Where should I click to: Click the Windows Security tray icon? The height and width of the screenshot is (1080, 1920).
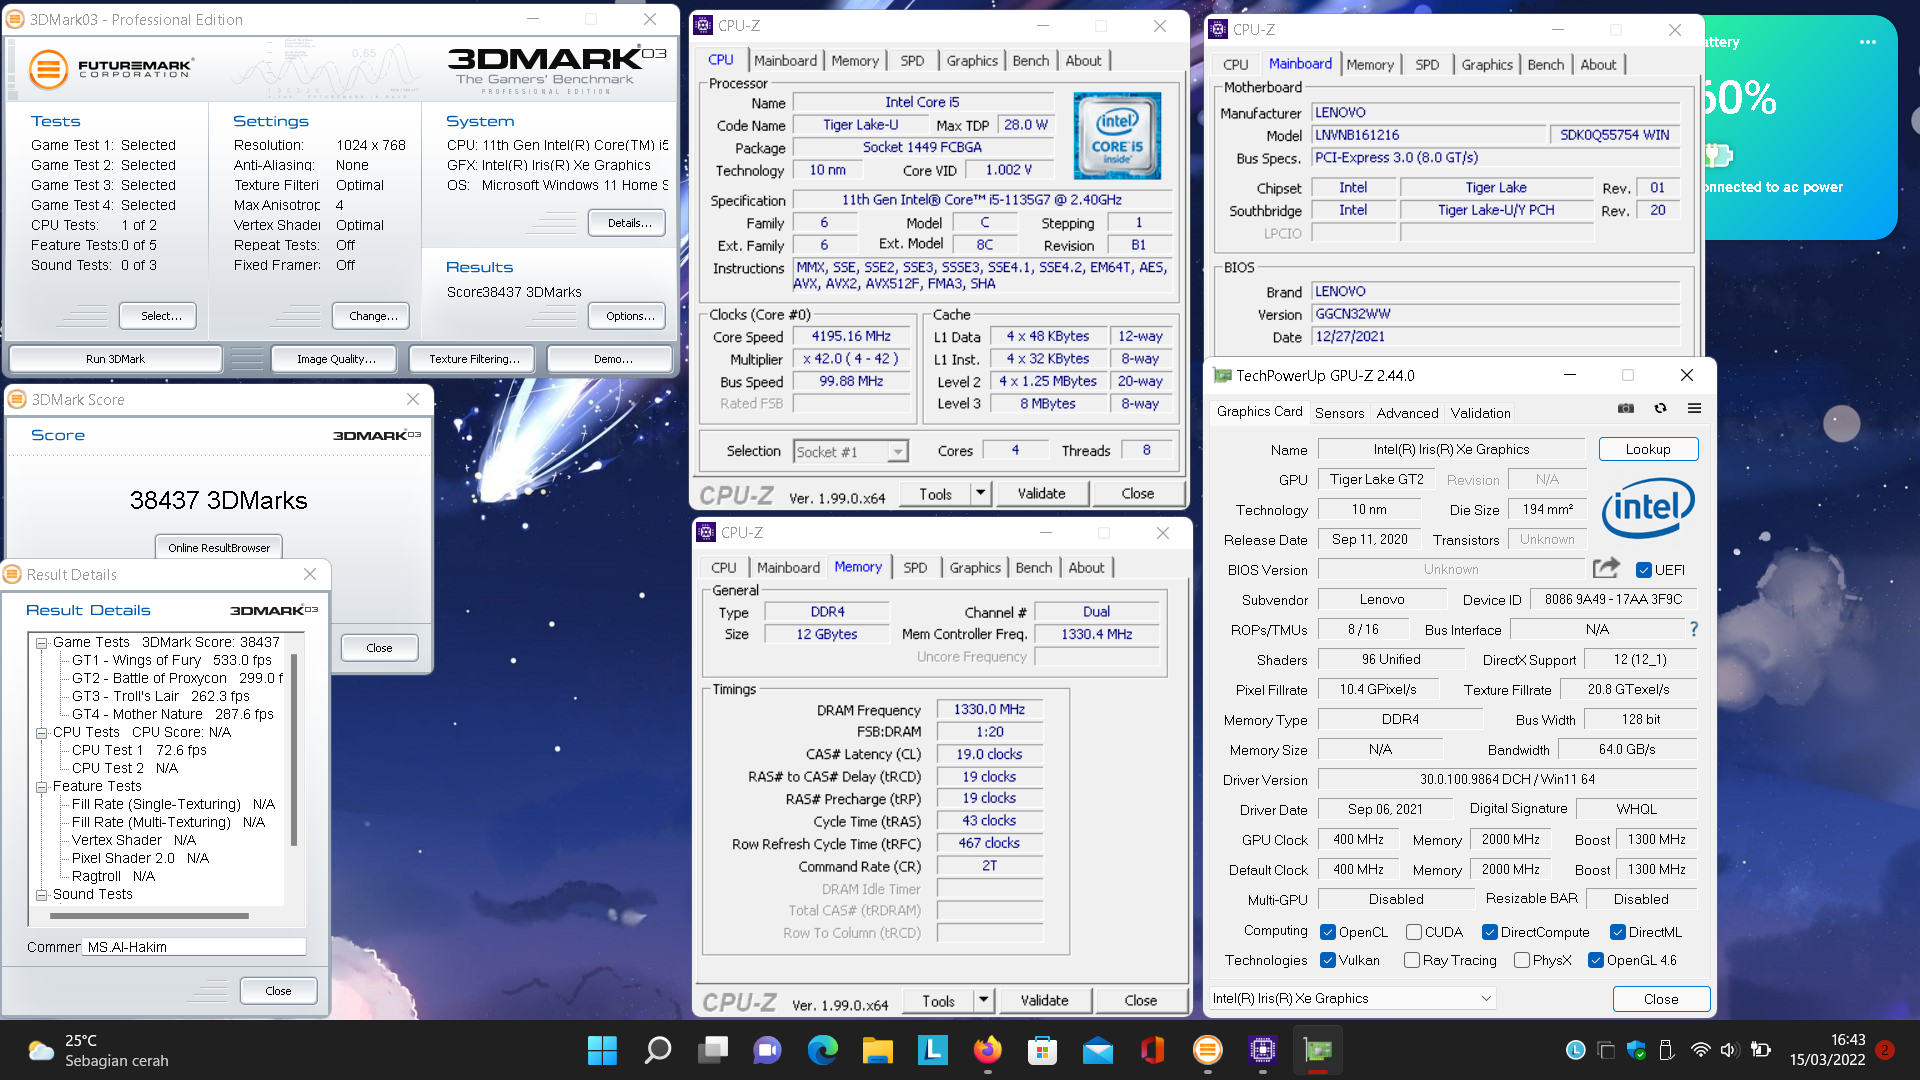(x=1636, y=1050)
